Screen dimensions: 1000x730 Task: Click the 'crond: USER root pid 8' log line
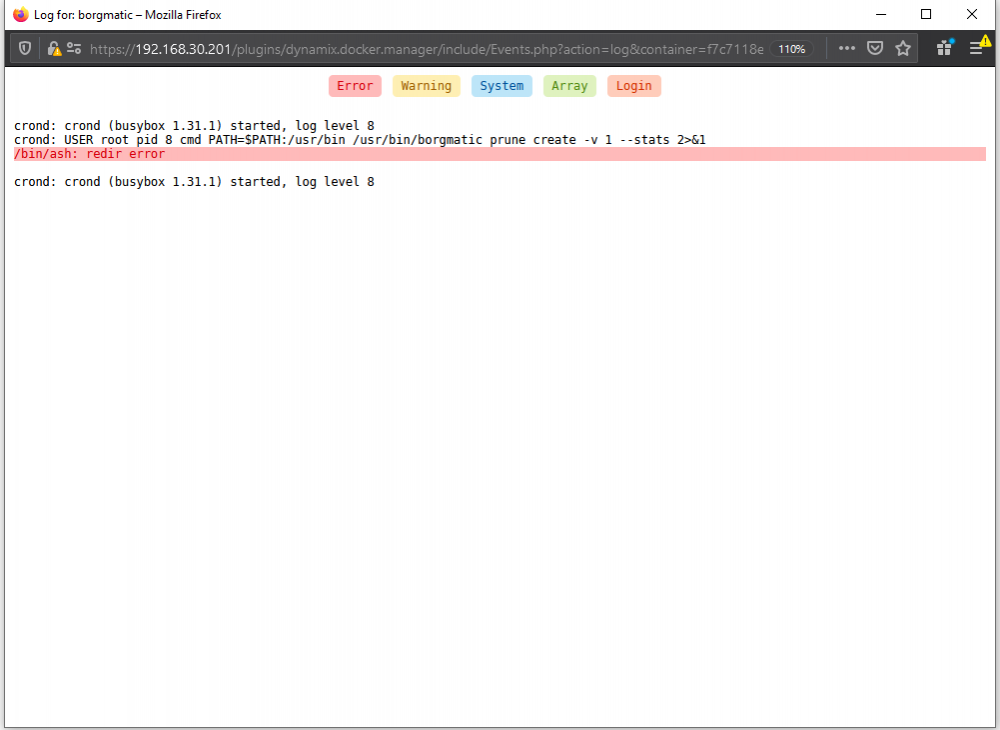click(360, 140)
